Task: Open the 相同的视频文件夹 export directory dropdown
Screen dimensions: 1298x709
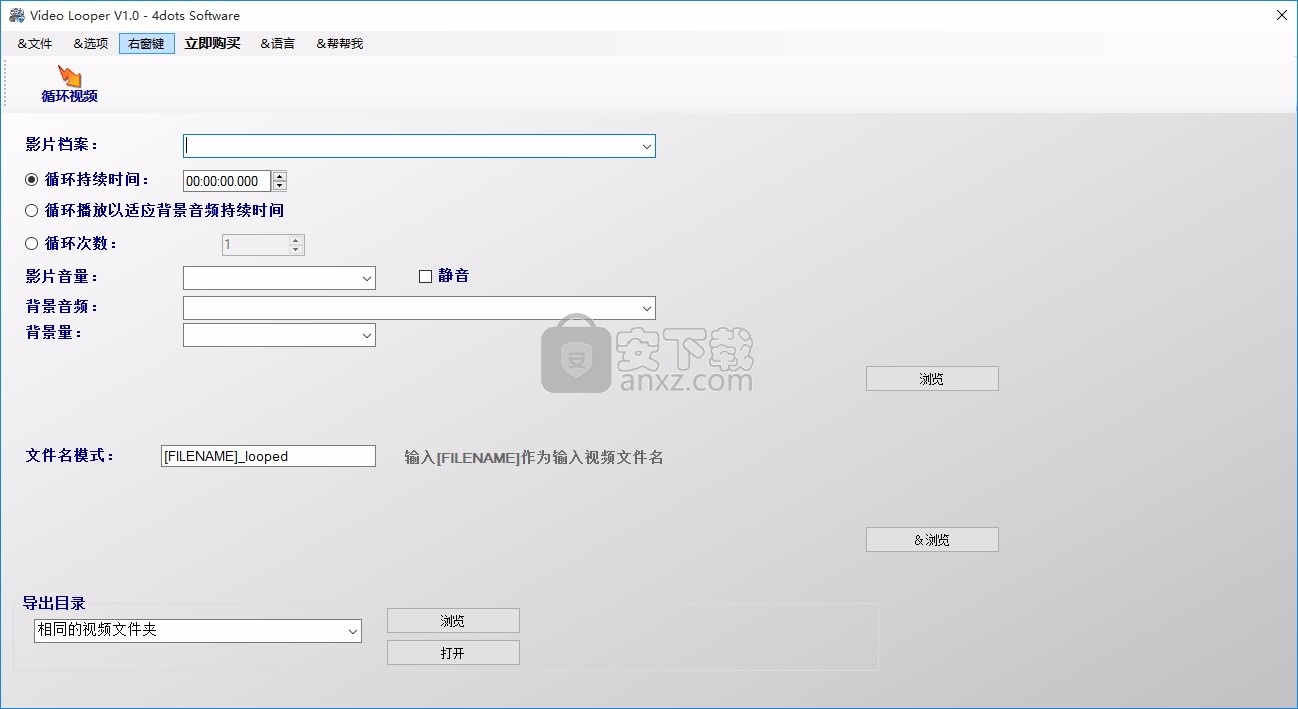Action: (x=352, y=631)
